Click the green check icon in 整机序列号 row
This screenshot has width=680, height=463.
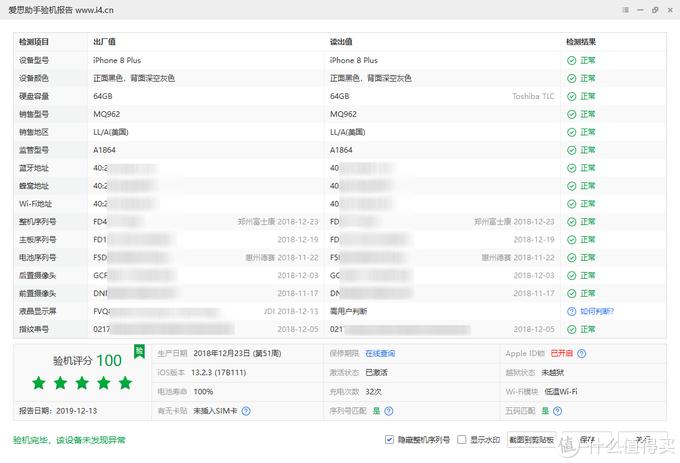click(572, 222)
